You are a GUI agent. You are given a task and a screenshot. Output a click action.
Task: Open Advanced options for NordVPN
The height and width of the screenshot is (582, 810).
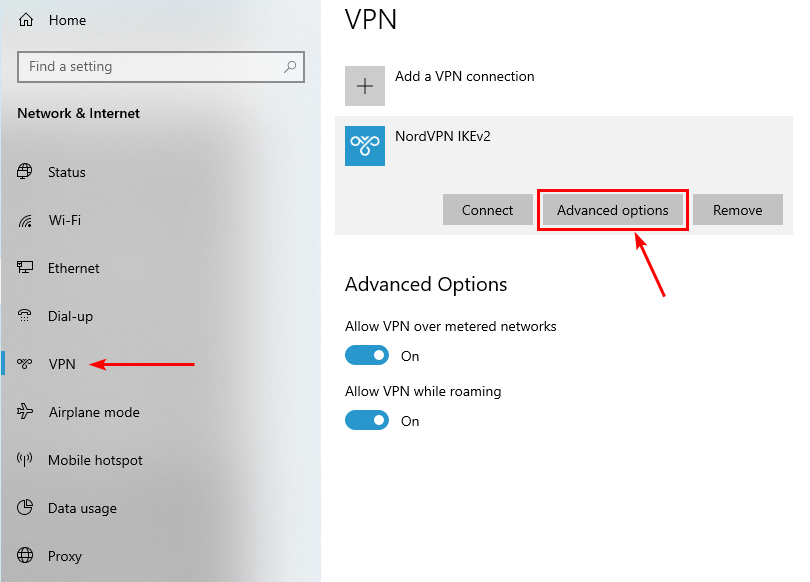click(613, 210)
